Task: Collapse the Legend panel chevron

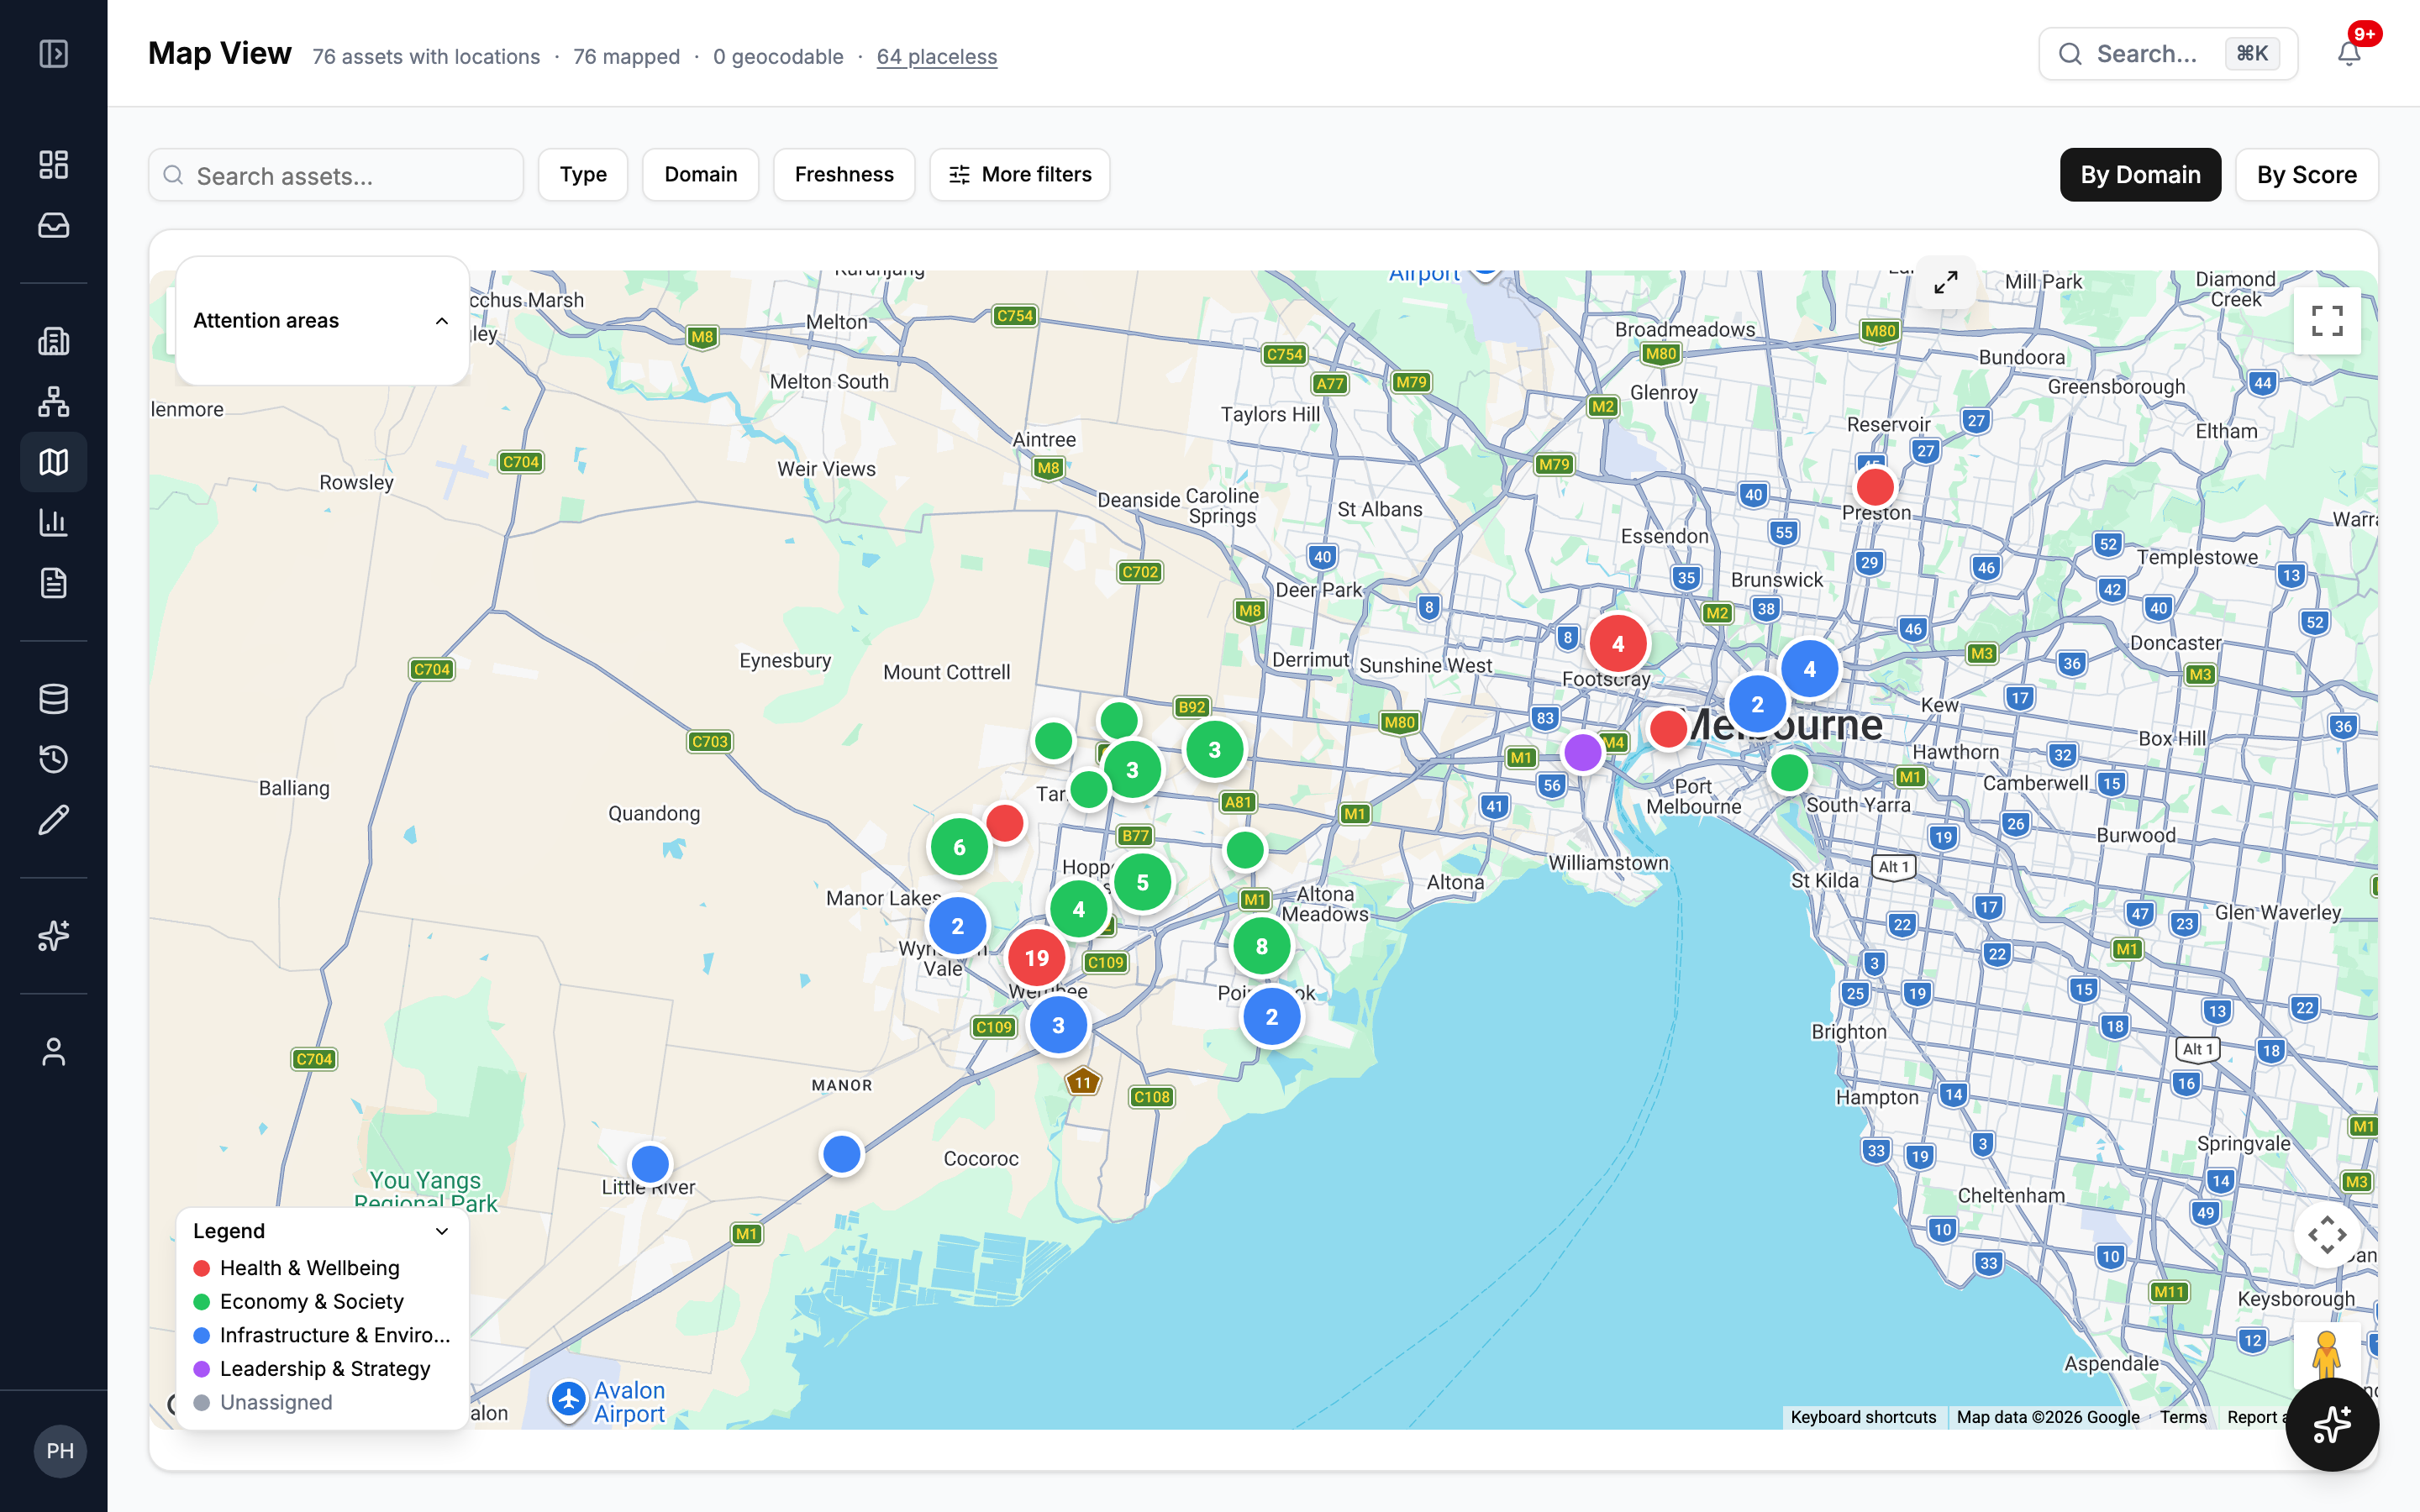Action: [x=441, y=1231]
